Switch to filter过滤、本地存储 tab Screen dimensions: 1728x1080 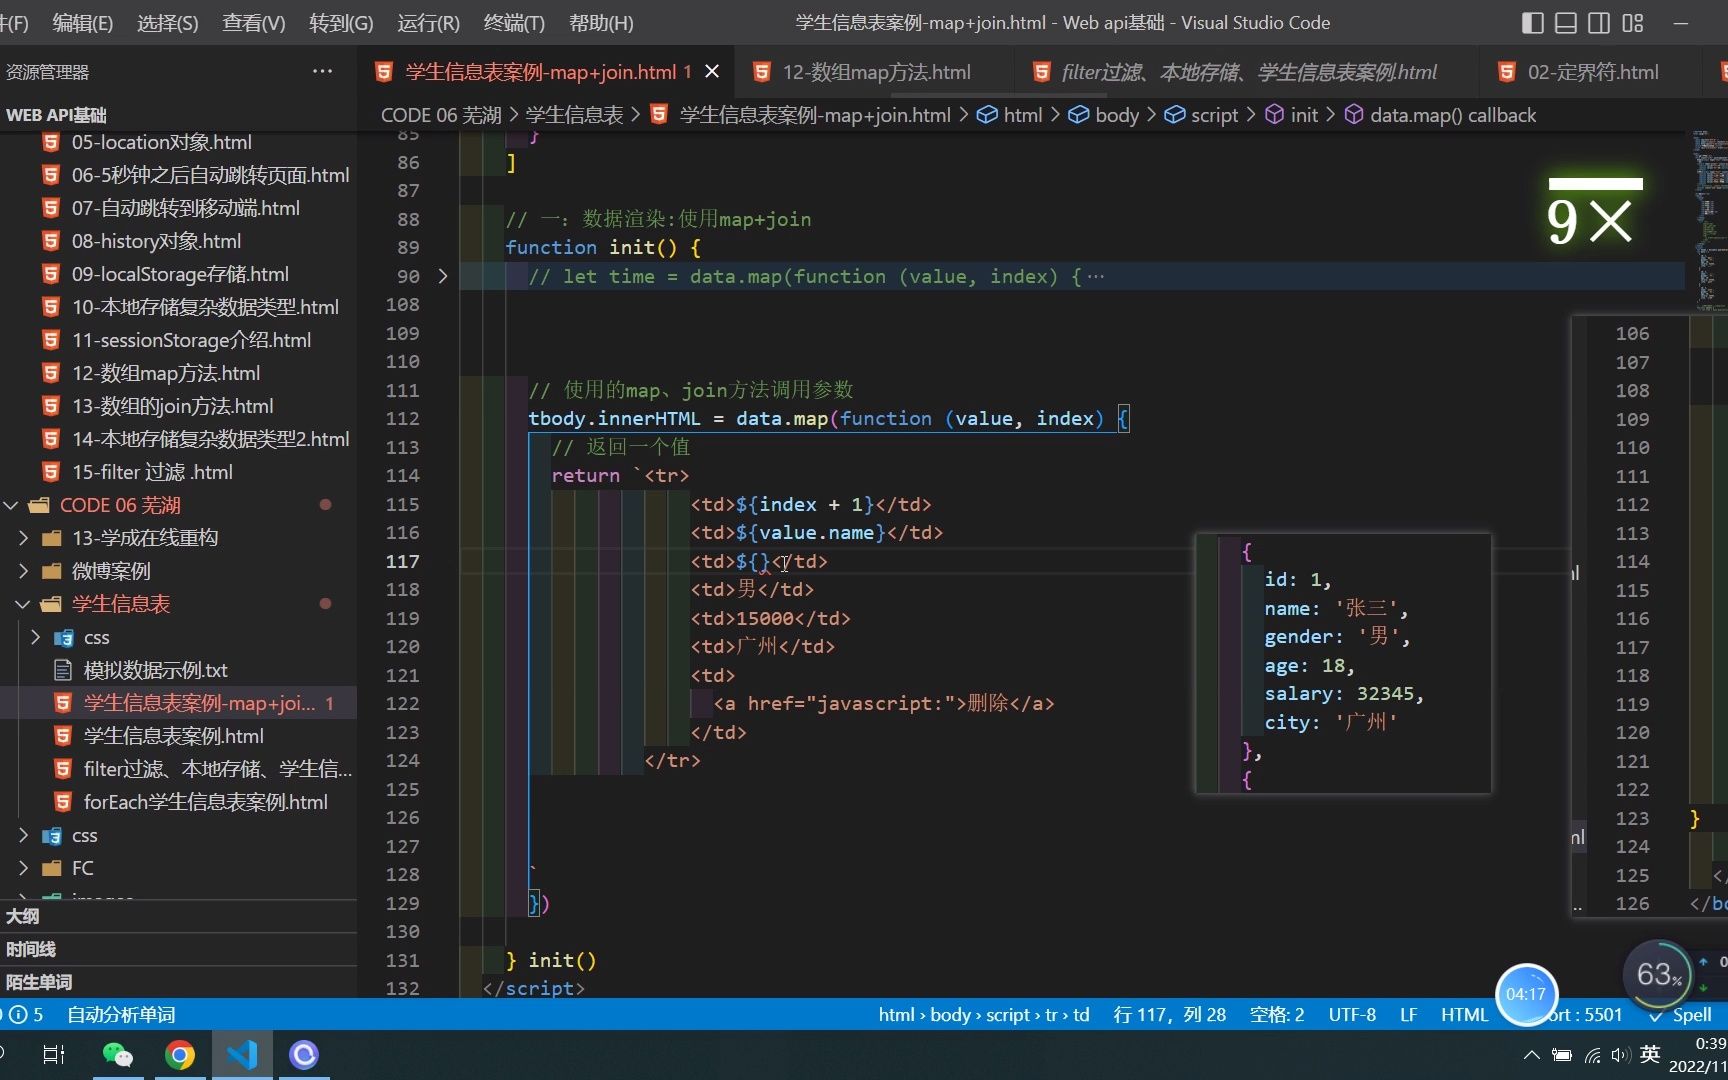[1248, 72]
